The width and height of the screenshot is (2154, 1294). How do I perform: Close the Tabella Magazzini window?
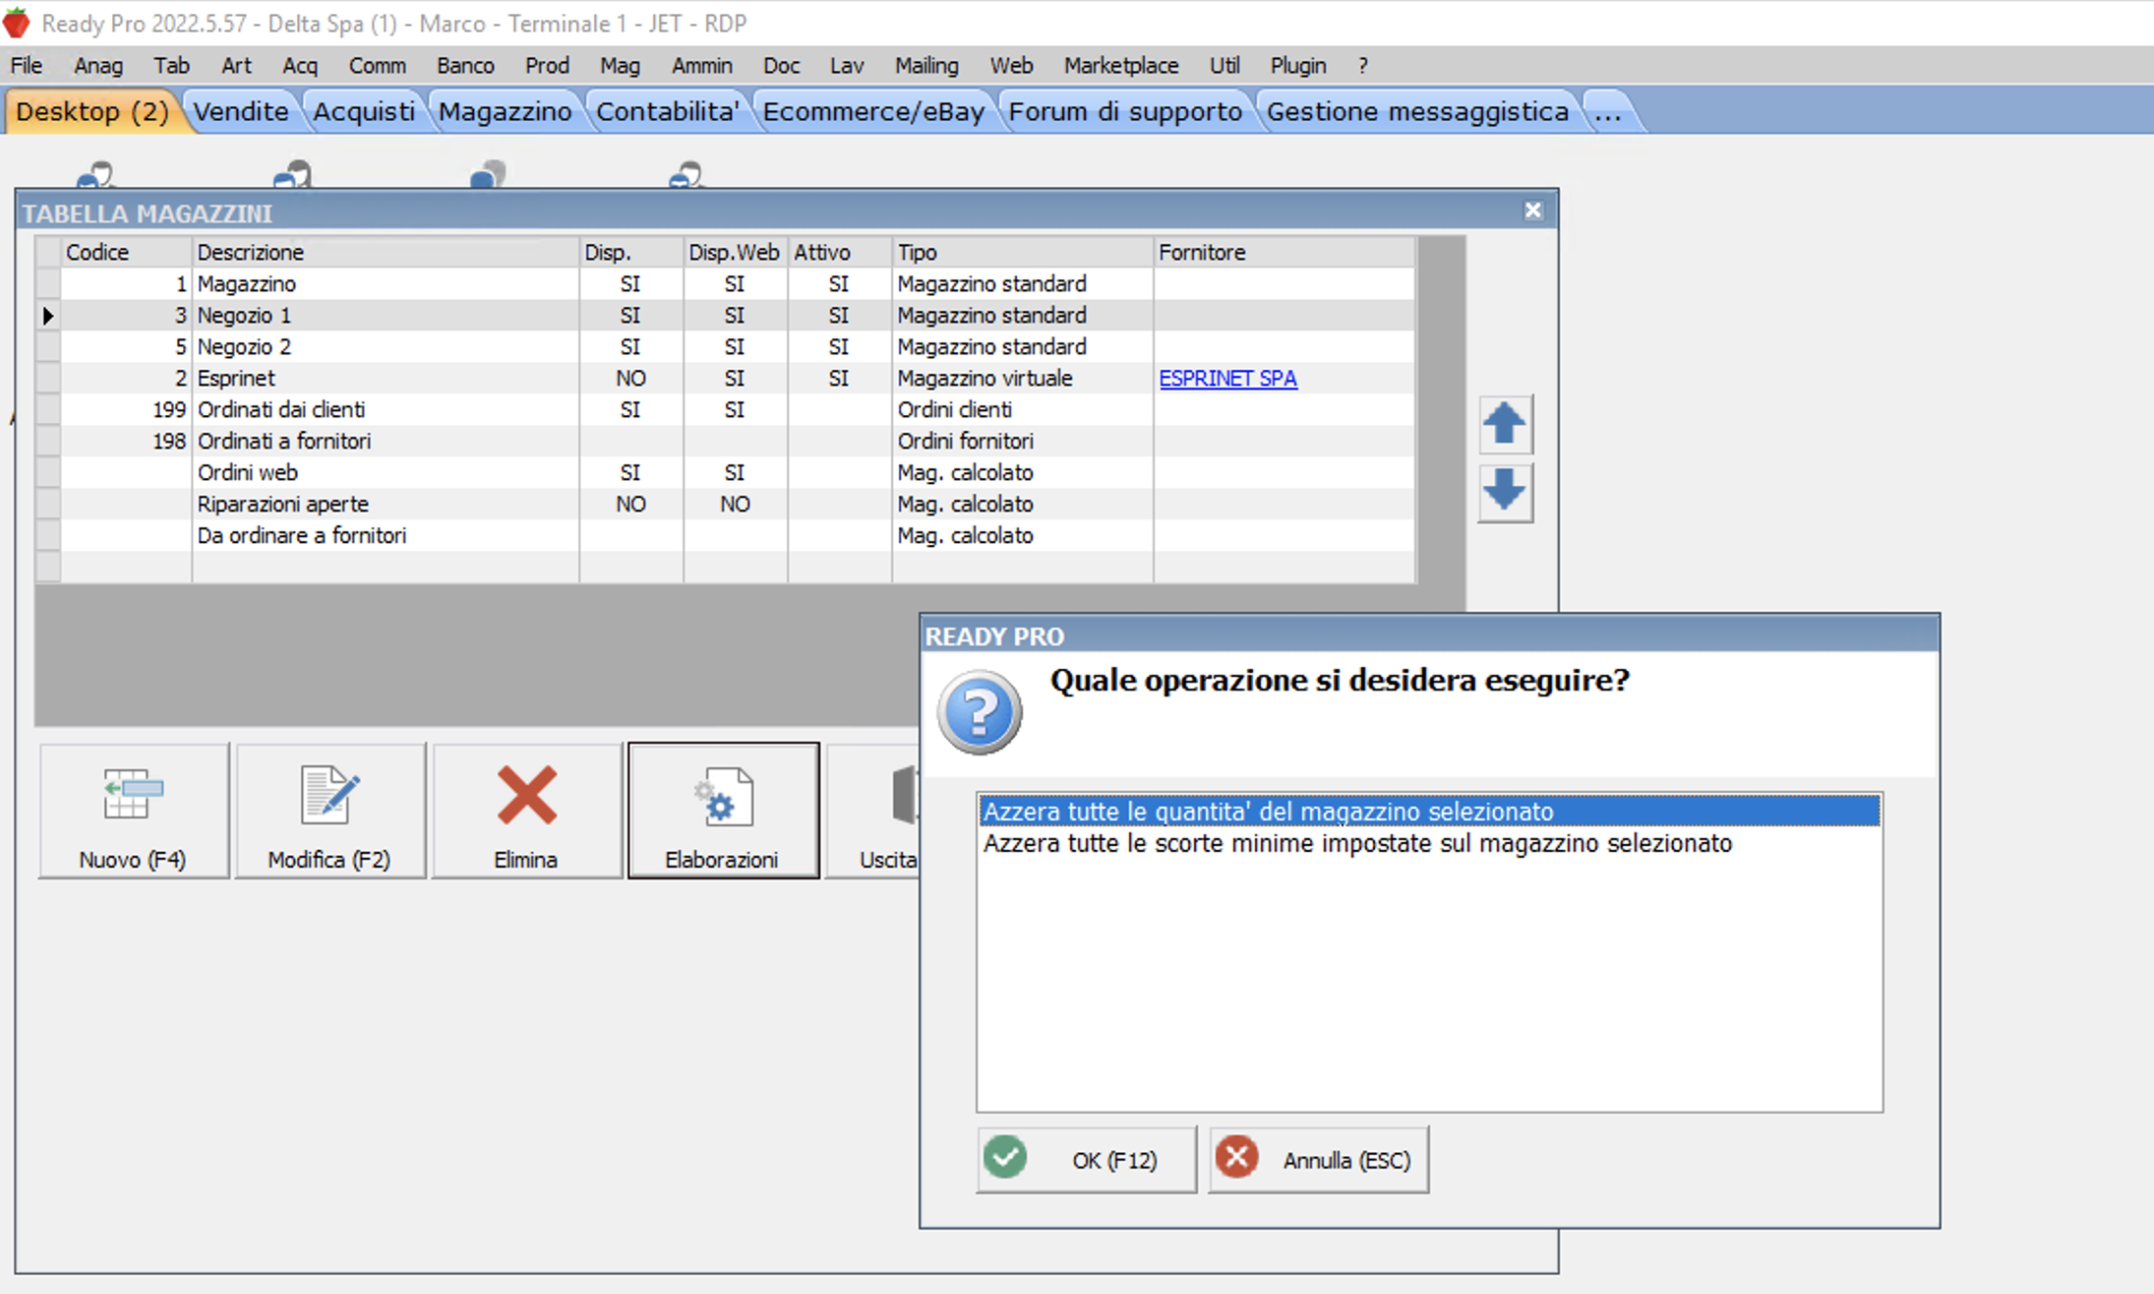coord(1532,211)
